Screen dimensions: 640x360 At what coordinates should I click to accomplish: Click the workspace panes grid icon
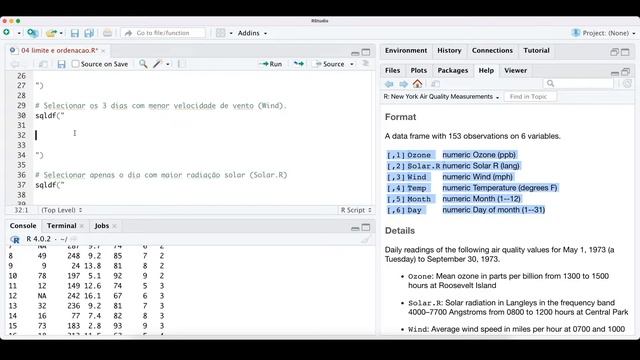pyautogui.click(x=220, y=33)
